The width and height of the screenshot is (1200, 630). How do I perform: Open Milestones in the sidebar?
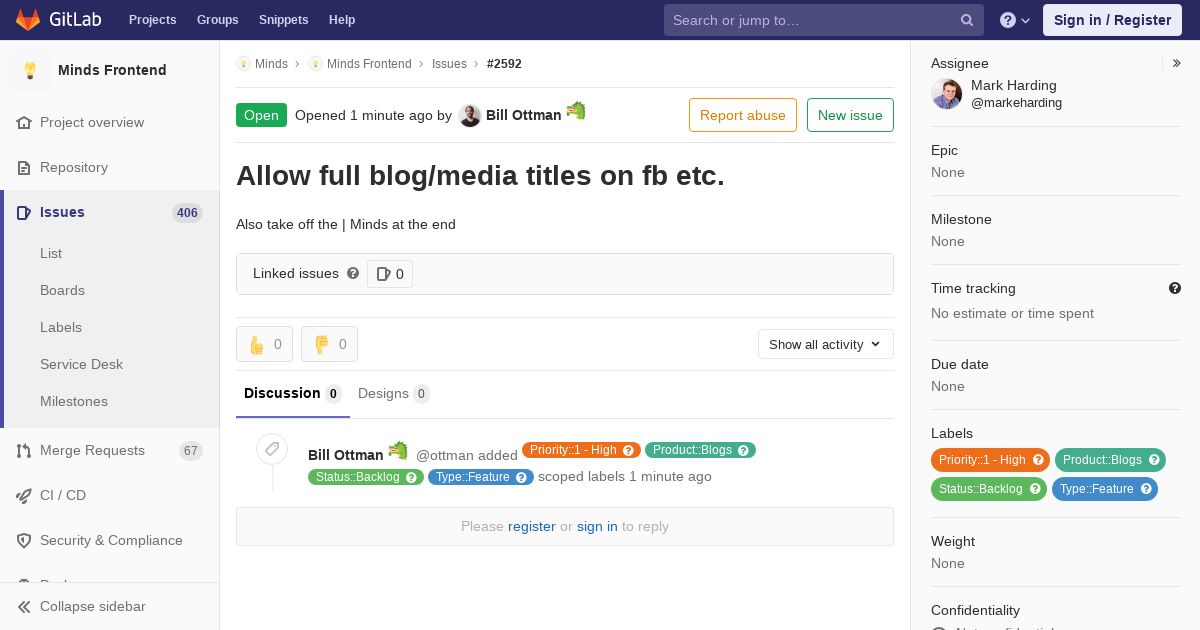[x=74, y=401]
